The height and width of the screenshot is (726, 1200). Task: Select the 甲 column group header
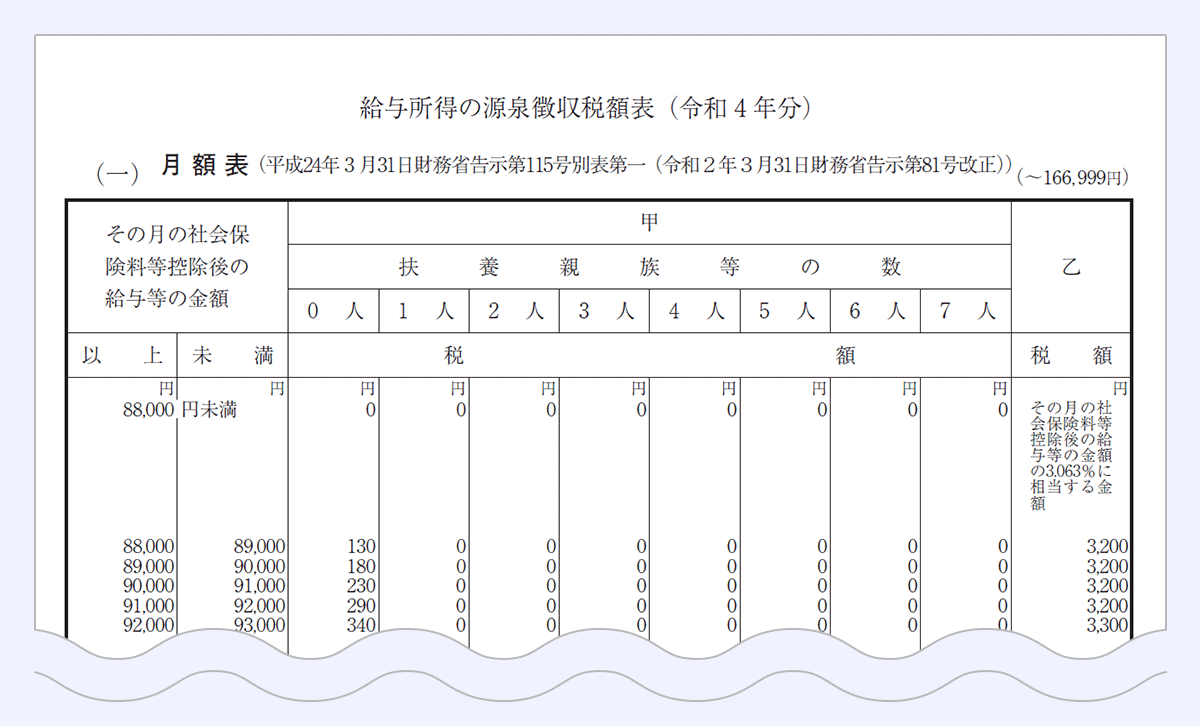[x=647, y=222]
